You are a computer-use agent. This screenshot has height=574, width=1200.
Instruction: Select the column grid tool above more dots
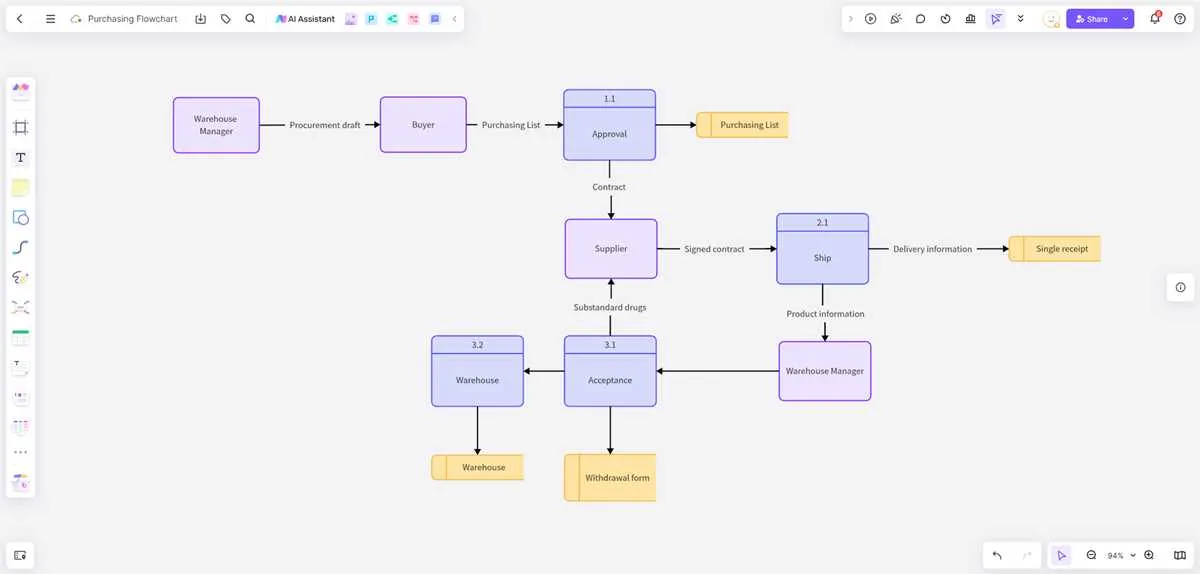(20, 426)
